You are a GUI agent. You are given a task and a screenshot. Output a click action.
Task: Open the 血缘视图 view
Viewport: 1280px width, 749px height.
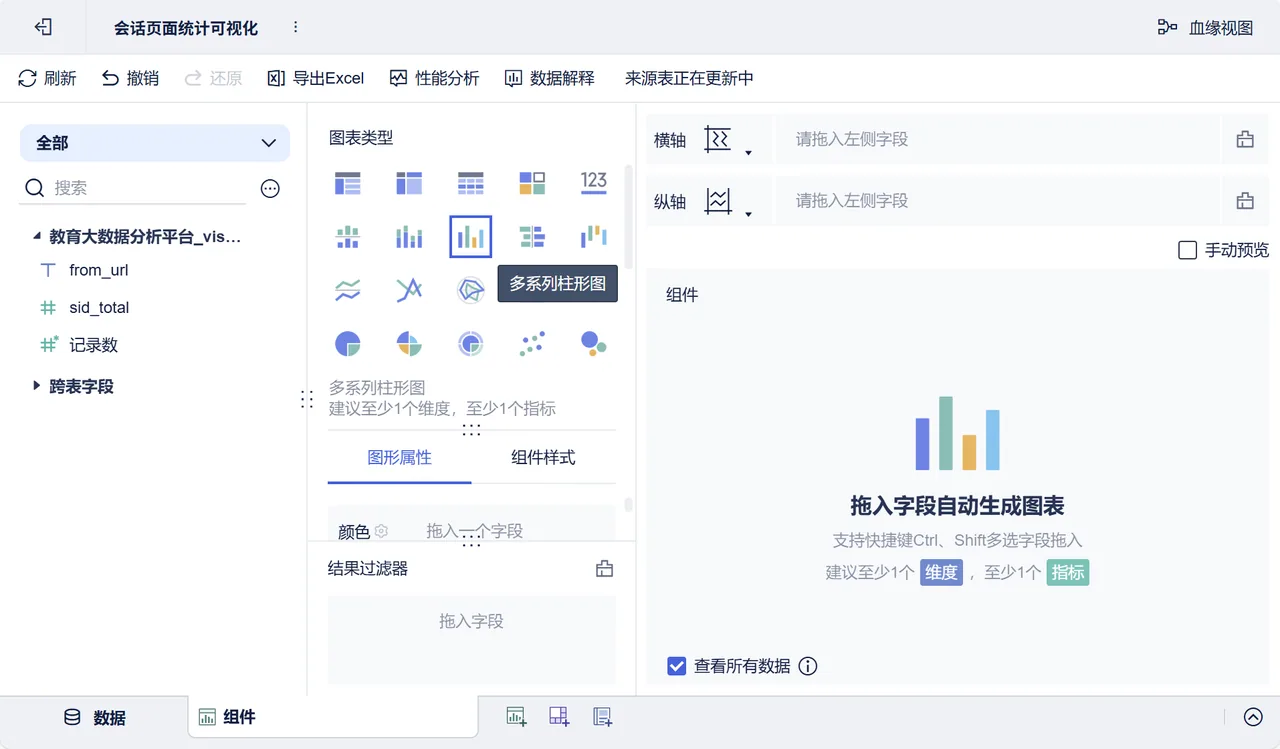[x=1205, y=28]
